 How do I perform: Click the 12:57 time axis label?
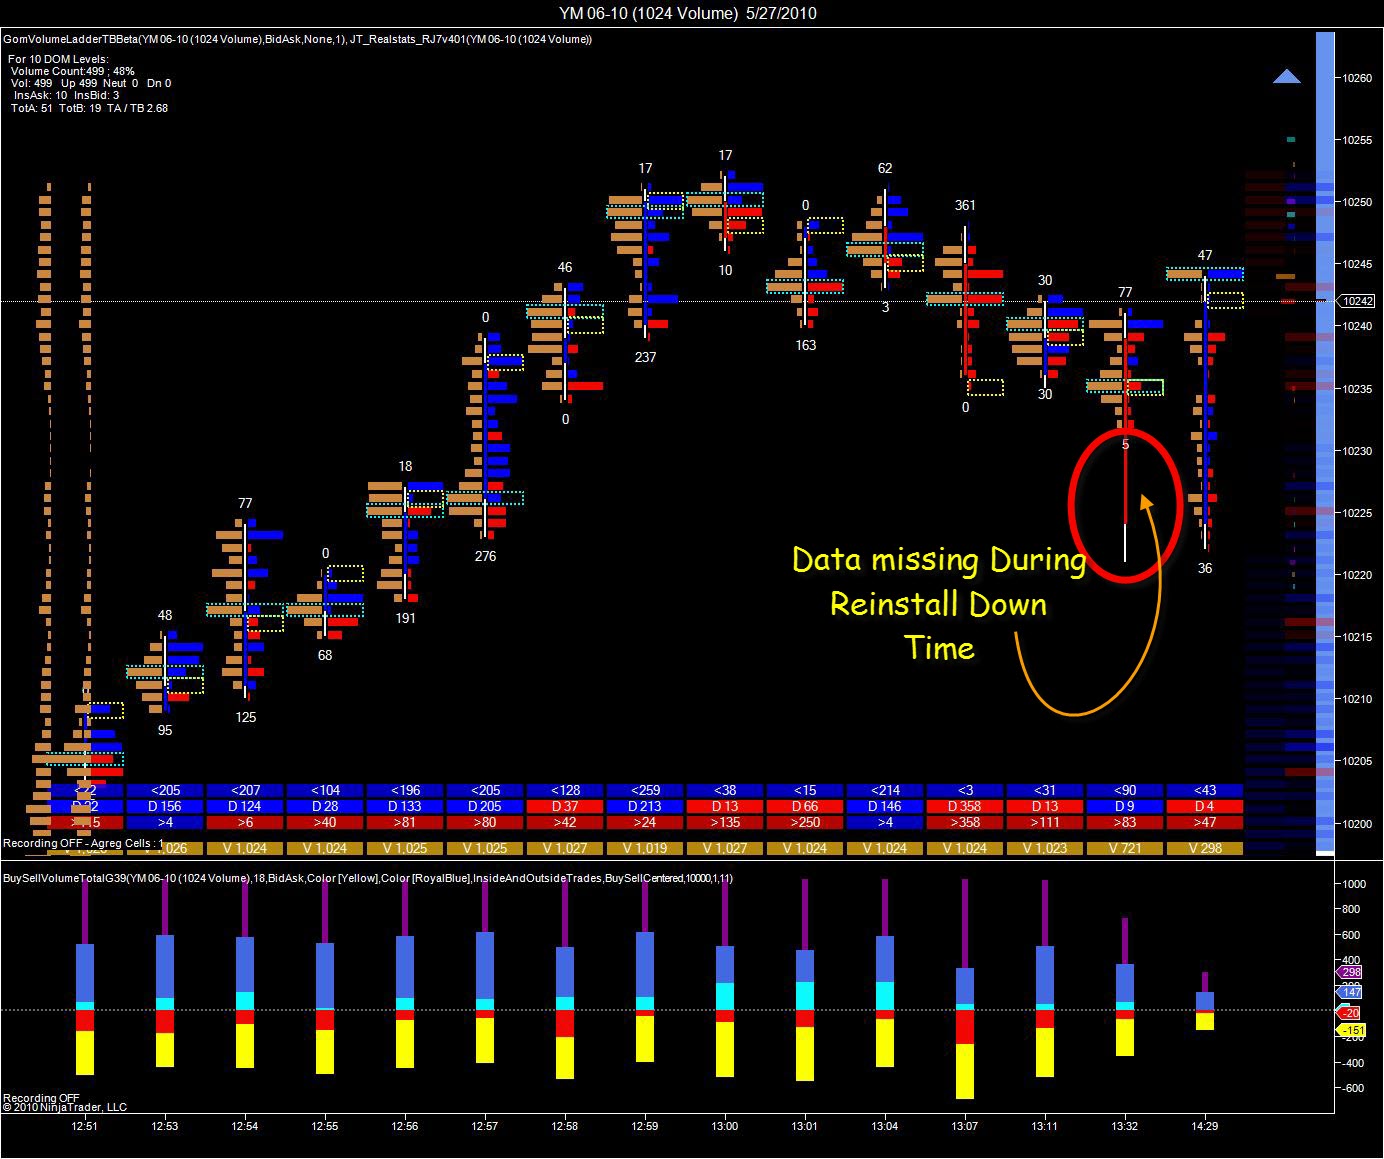(485, 1126)
